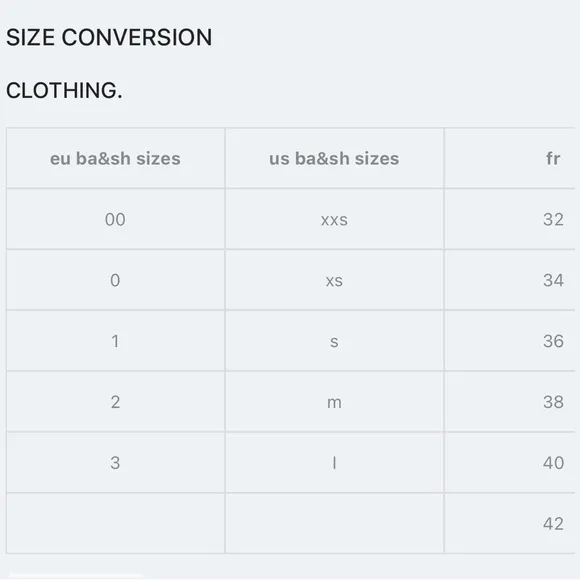Select the us ba&sh sizes column header
The width and height of the screenshot is (580, 580).
click(334, 158)
